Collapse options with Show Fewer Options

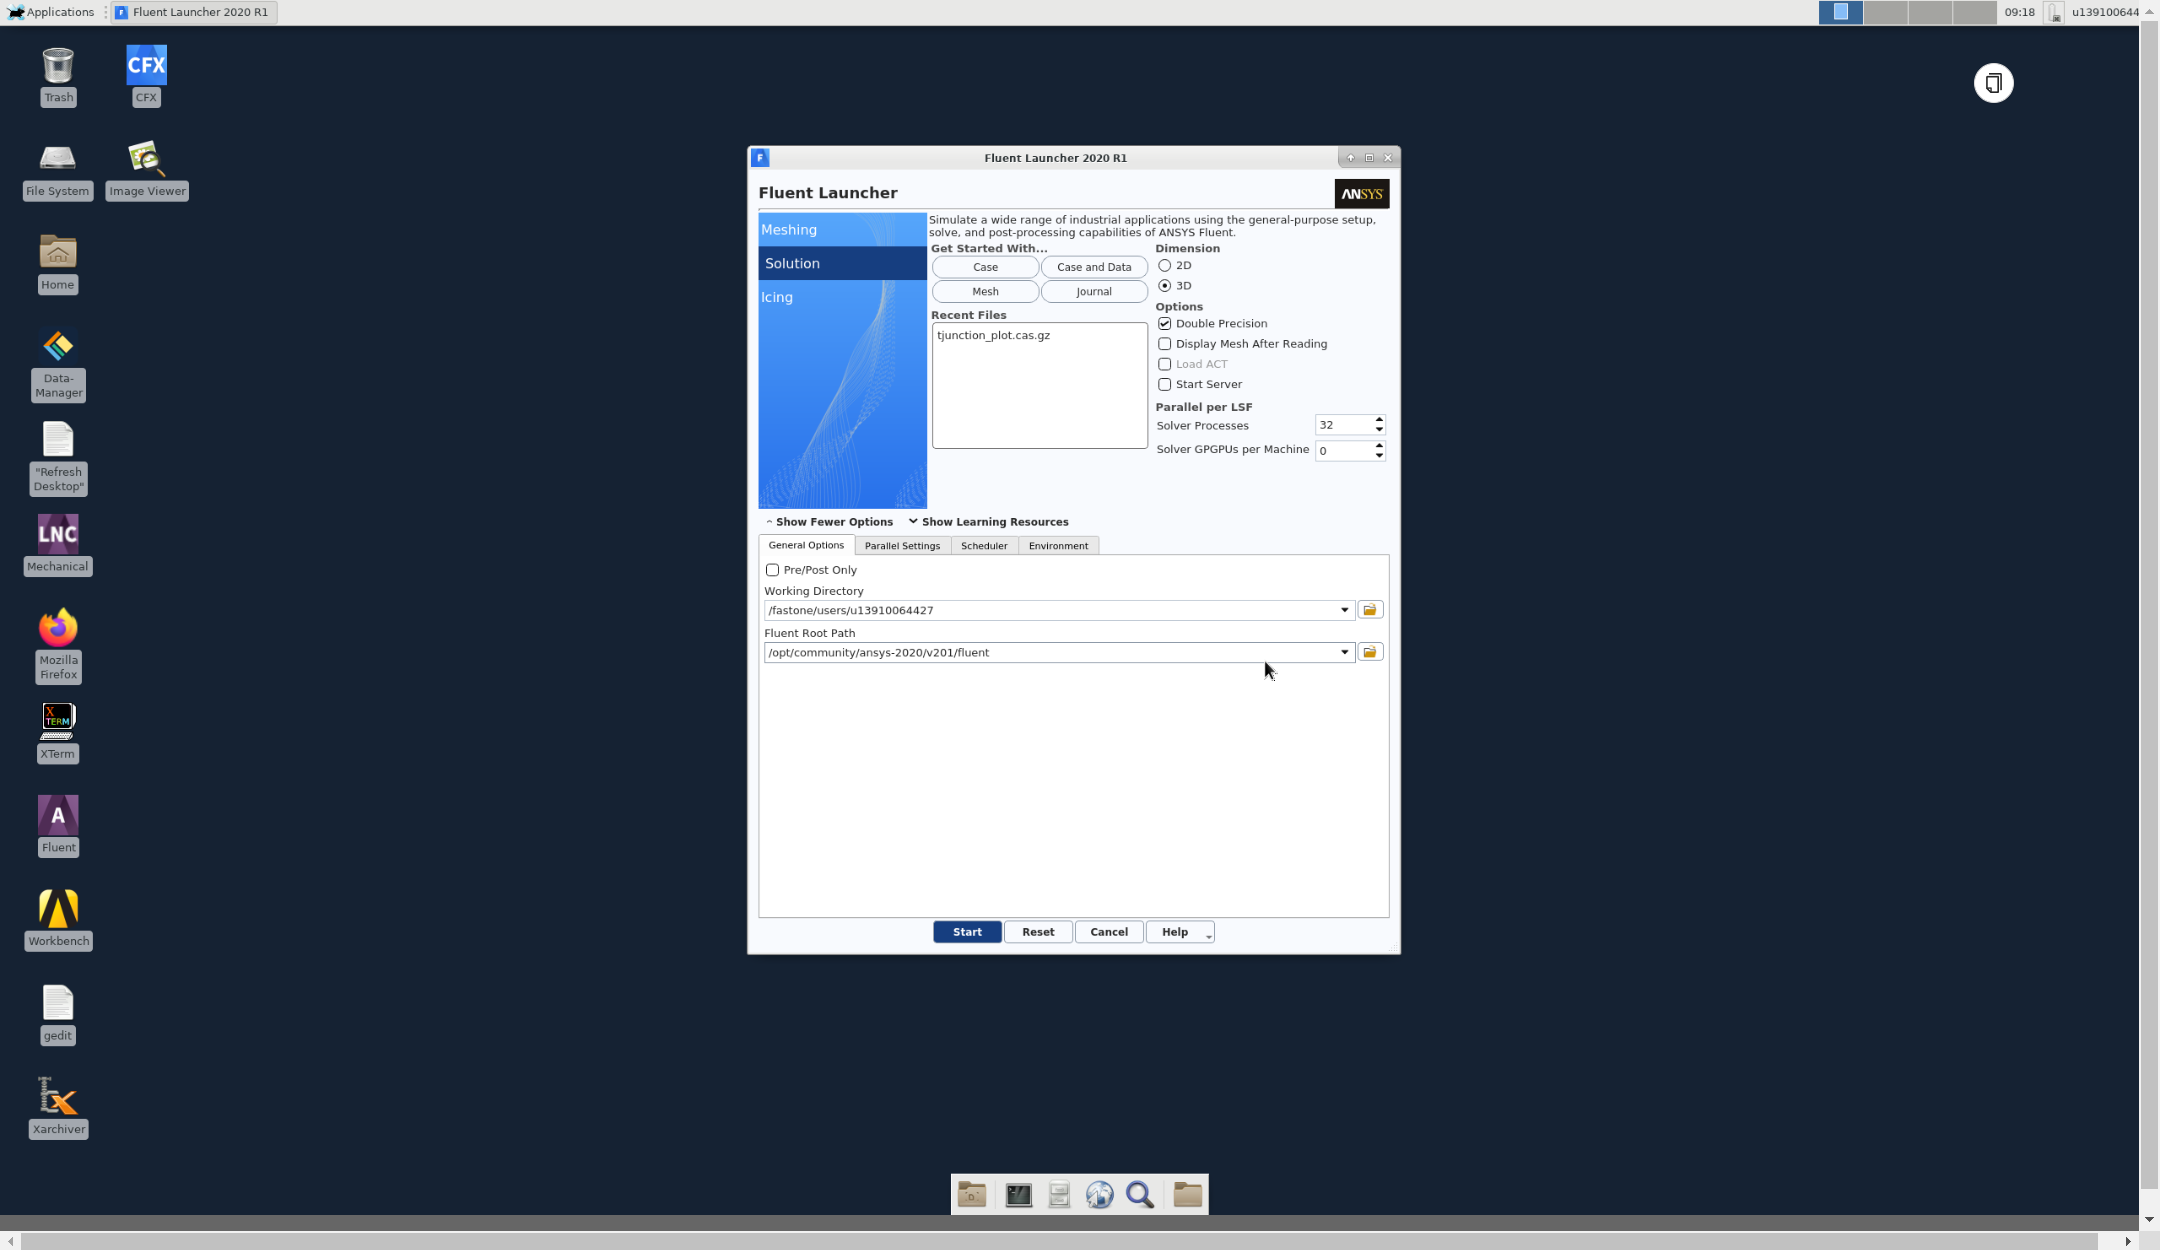(829, 522)
